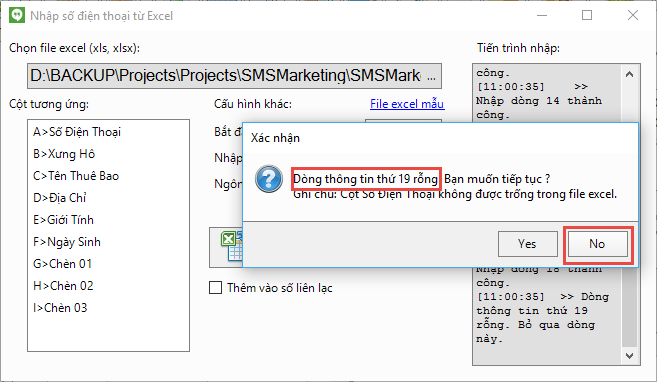Select E>Giới Tính column mapping
This screenshot has height=382, width=657.
point(63,220)
